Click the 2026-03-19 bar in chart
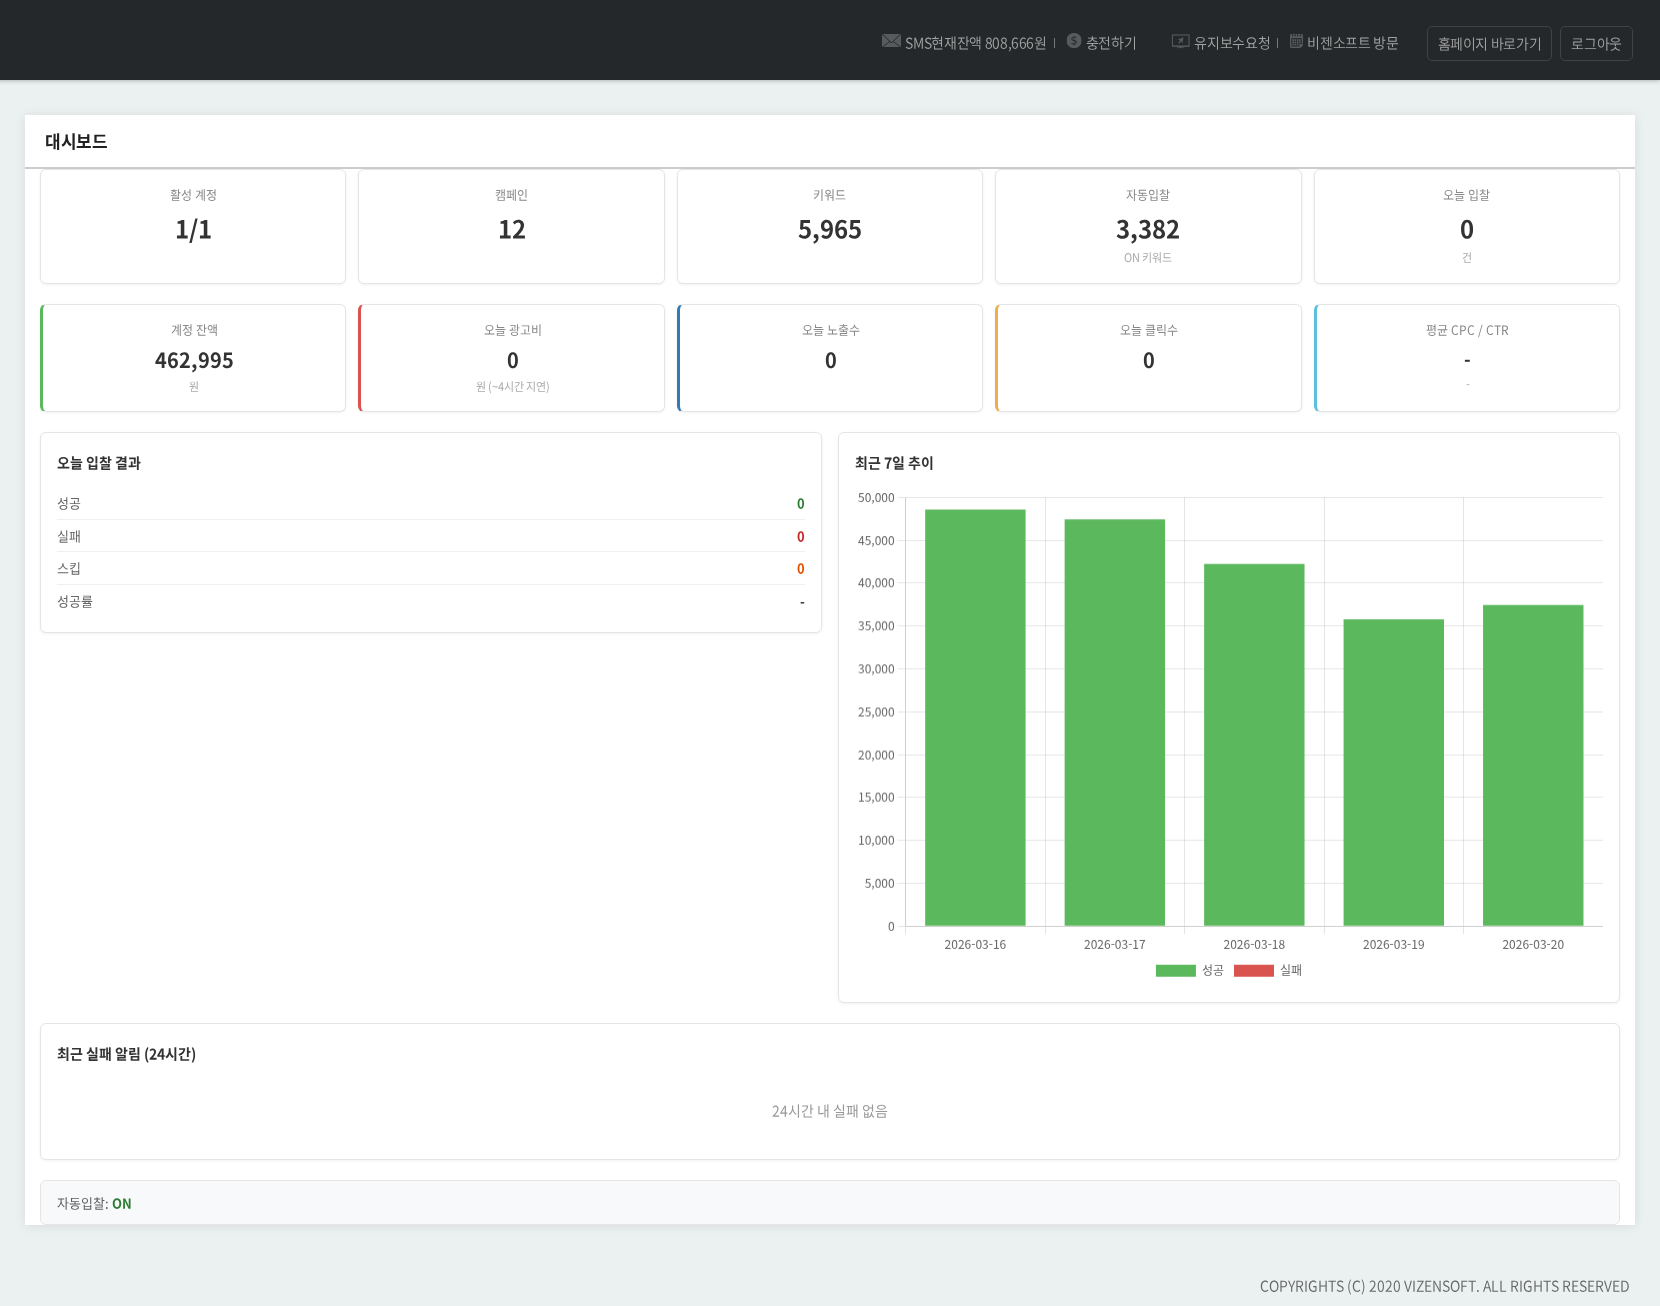Screen dimensions: 1660x1306 tap(1393, 772)
